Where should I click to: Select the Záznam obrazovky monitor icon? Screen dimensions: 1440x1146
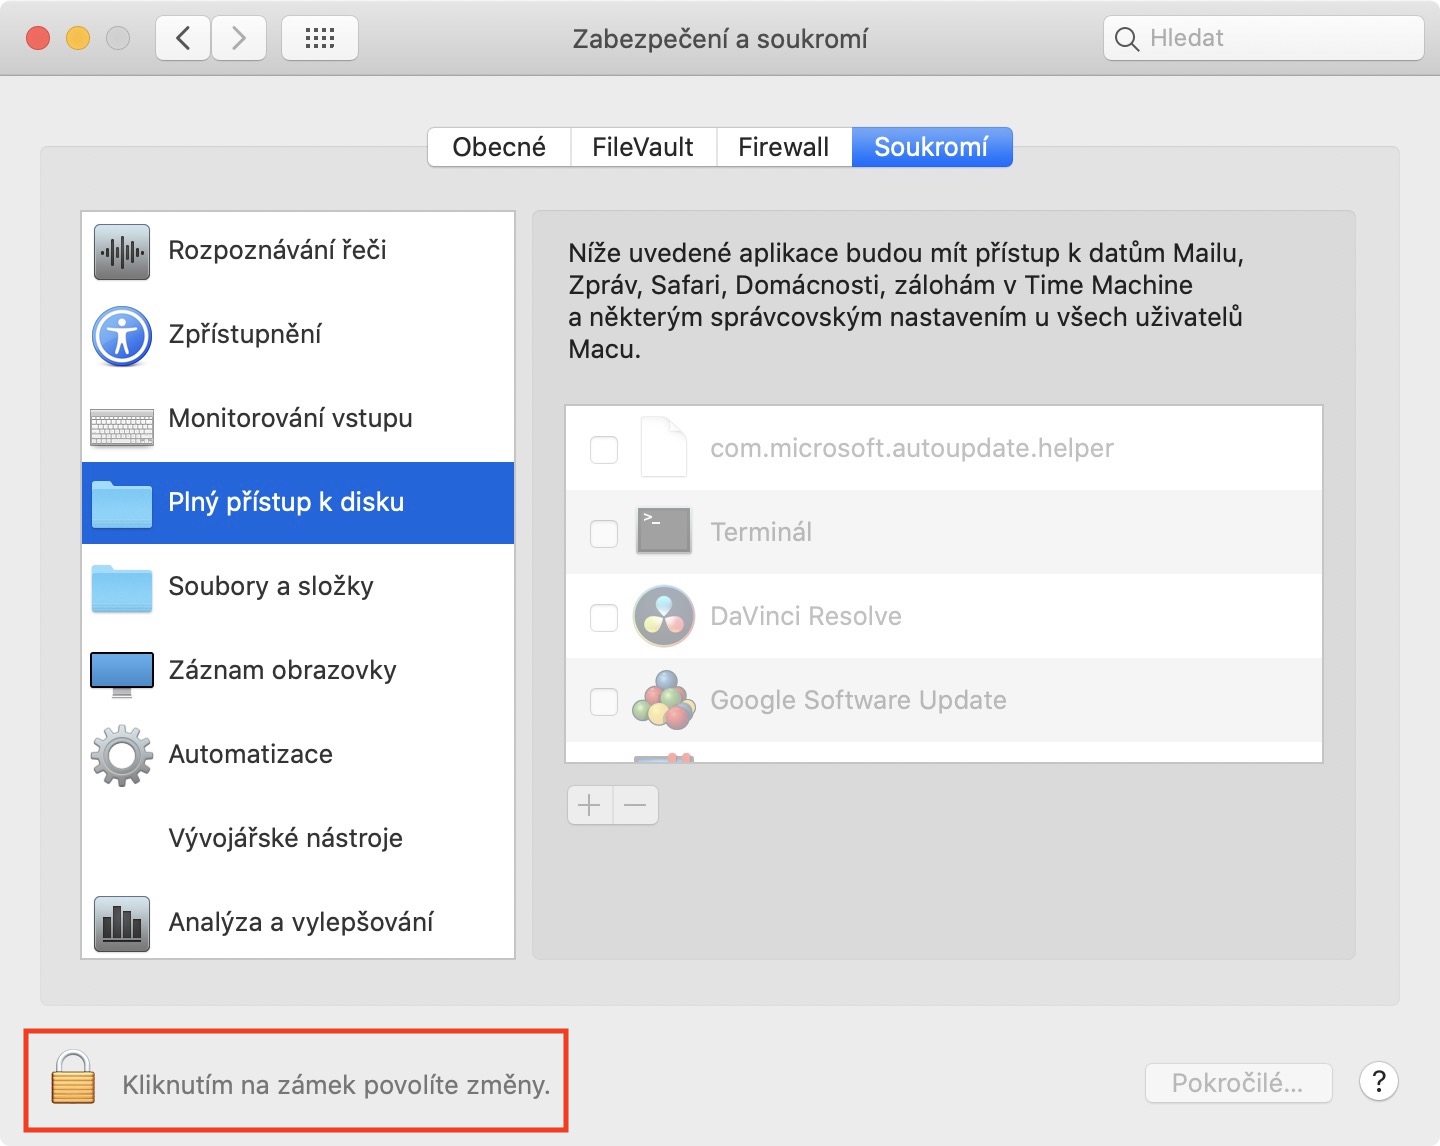point(122,673)
